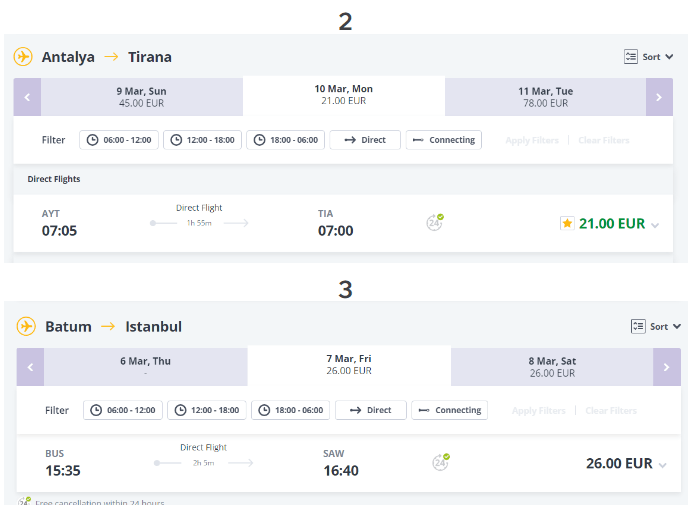
Task: Click the 24-hour cancellation icon on BUS flight
Action: (441, 462)
